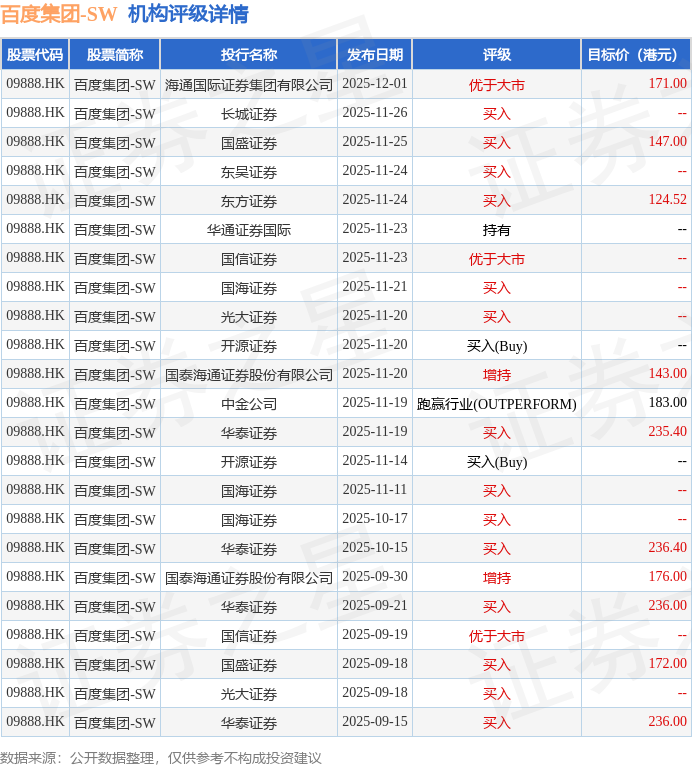Screen dimensions: 692x767
Task: Click the date 2025-11-26
Action: (375, 112)
